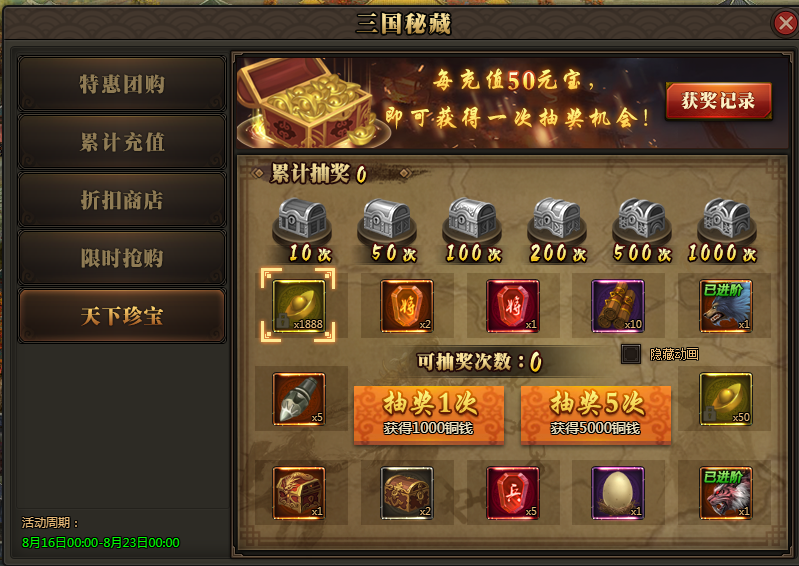Open the 折扣商店 tab
This screenshot has height=566, width=799.
122,200
